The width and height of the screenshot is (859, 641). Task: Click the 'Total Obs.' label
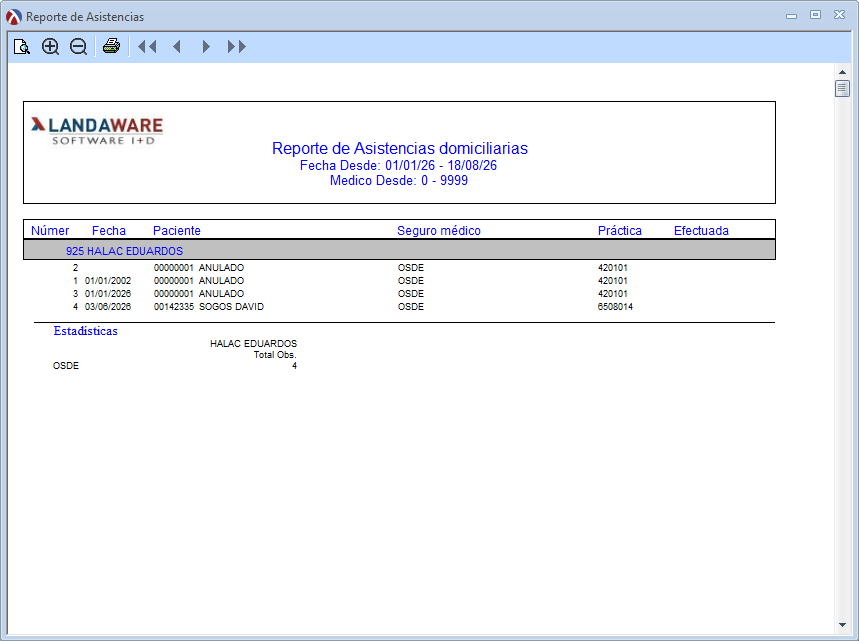pos(275,355)
